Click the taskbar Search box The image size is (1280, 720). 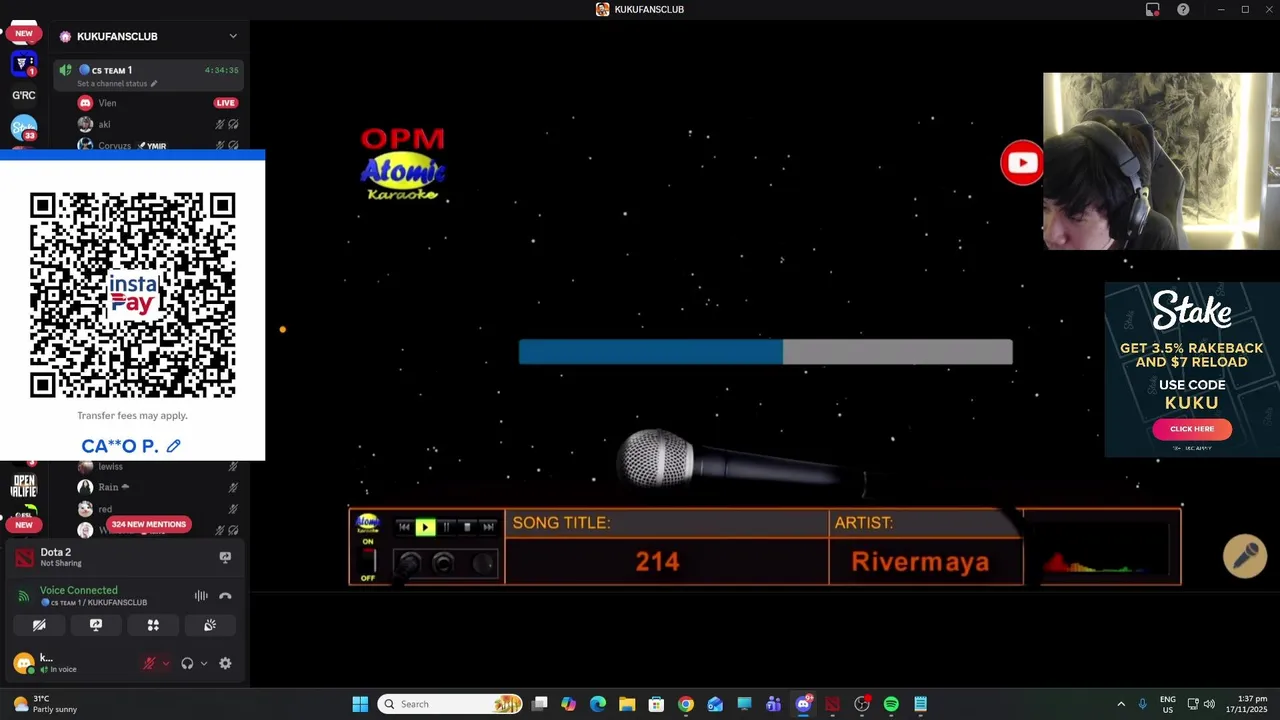pos(451,704)
